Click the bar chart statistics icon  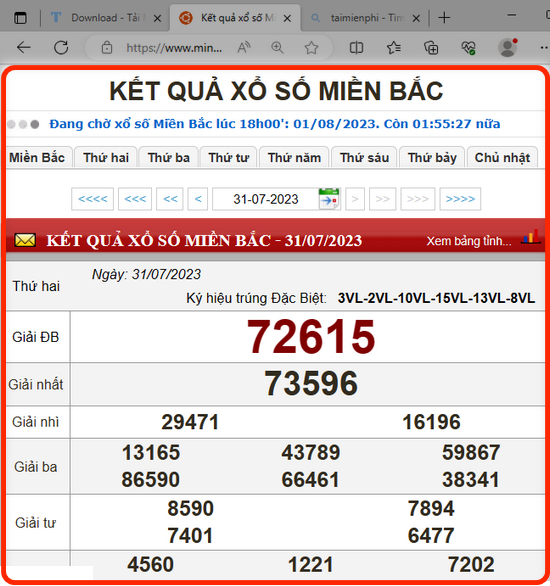[x=531, y=237]
